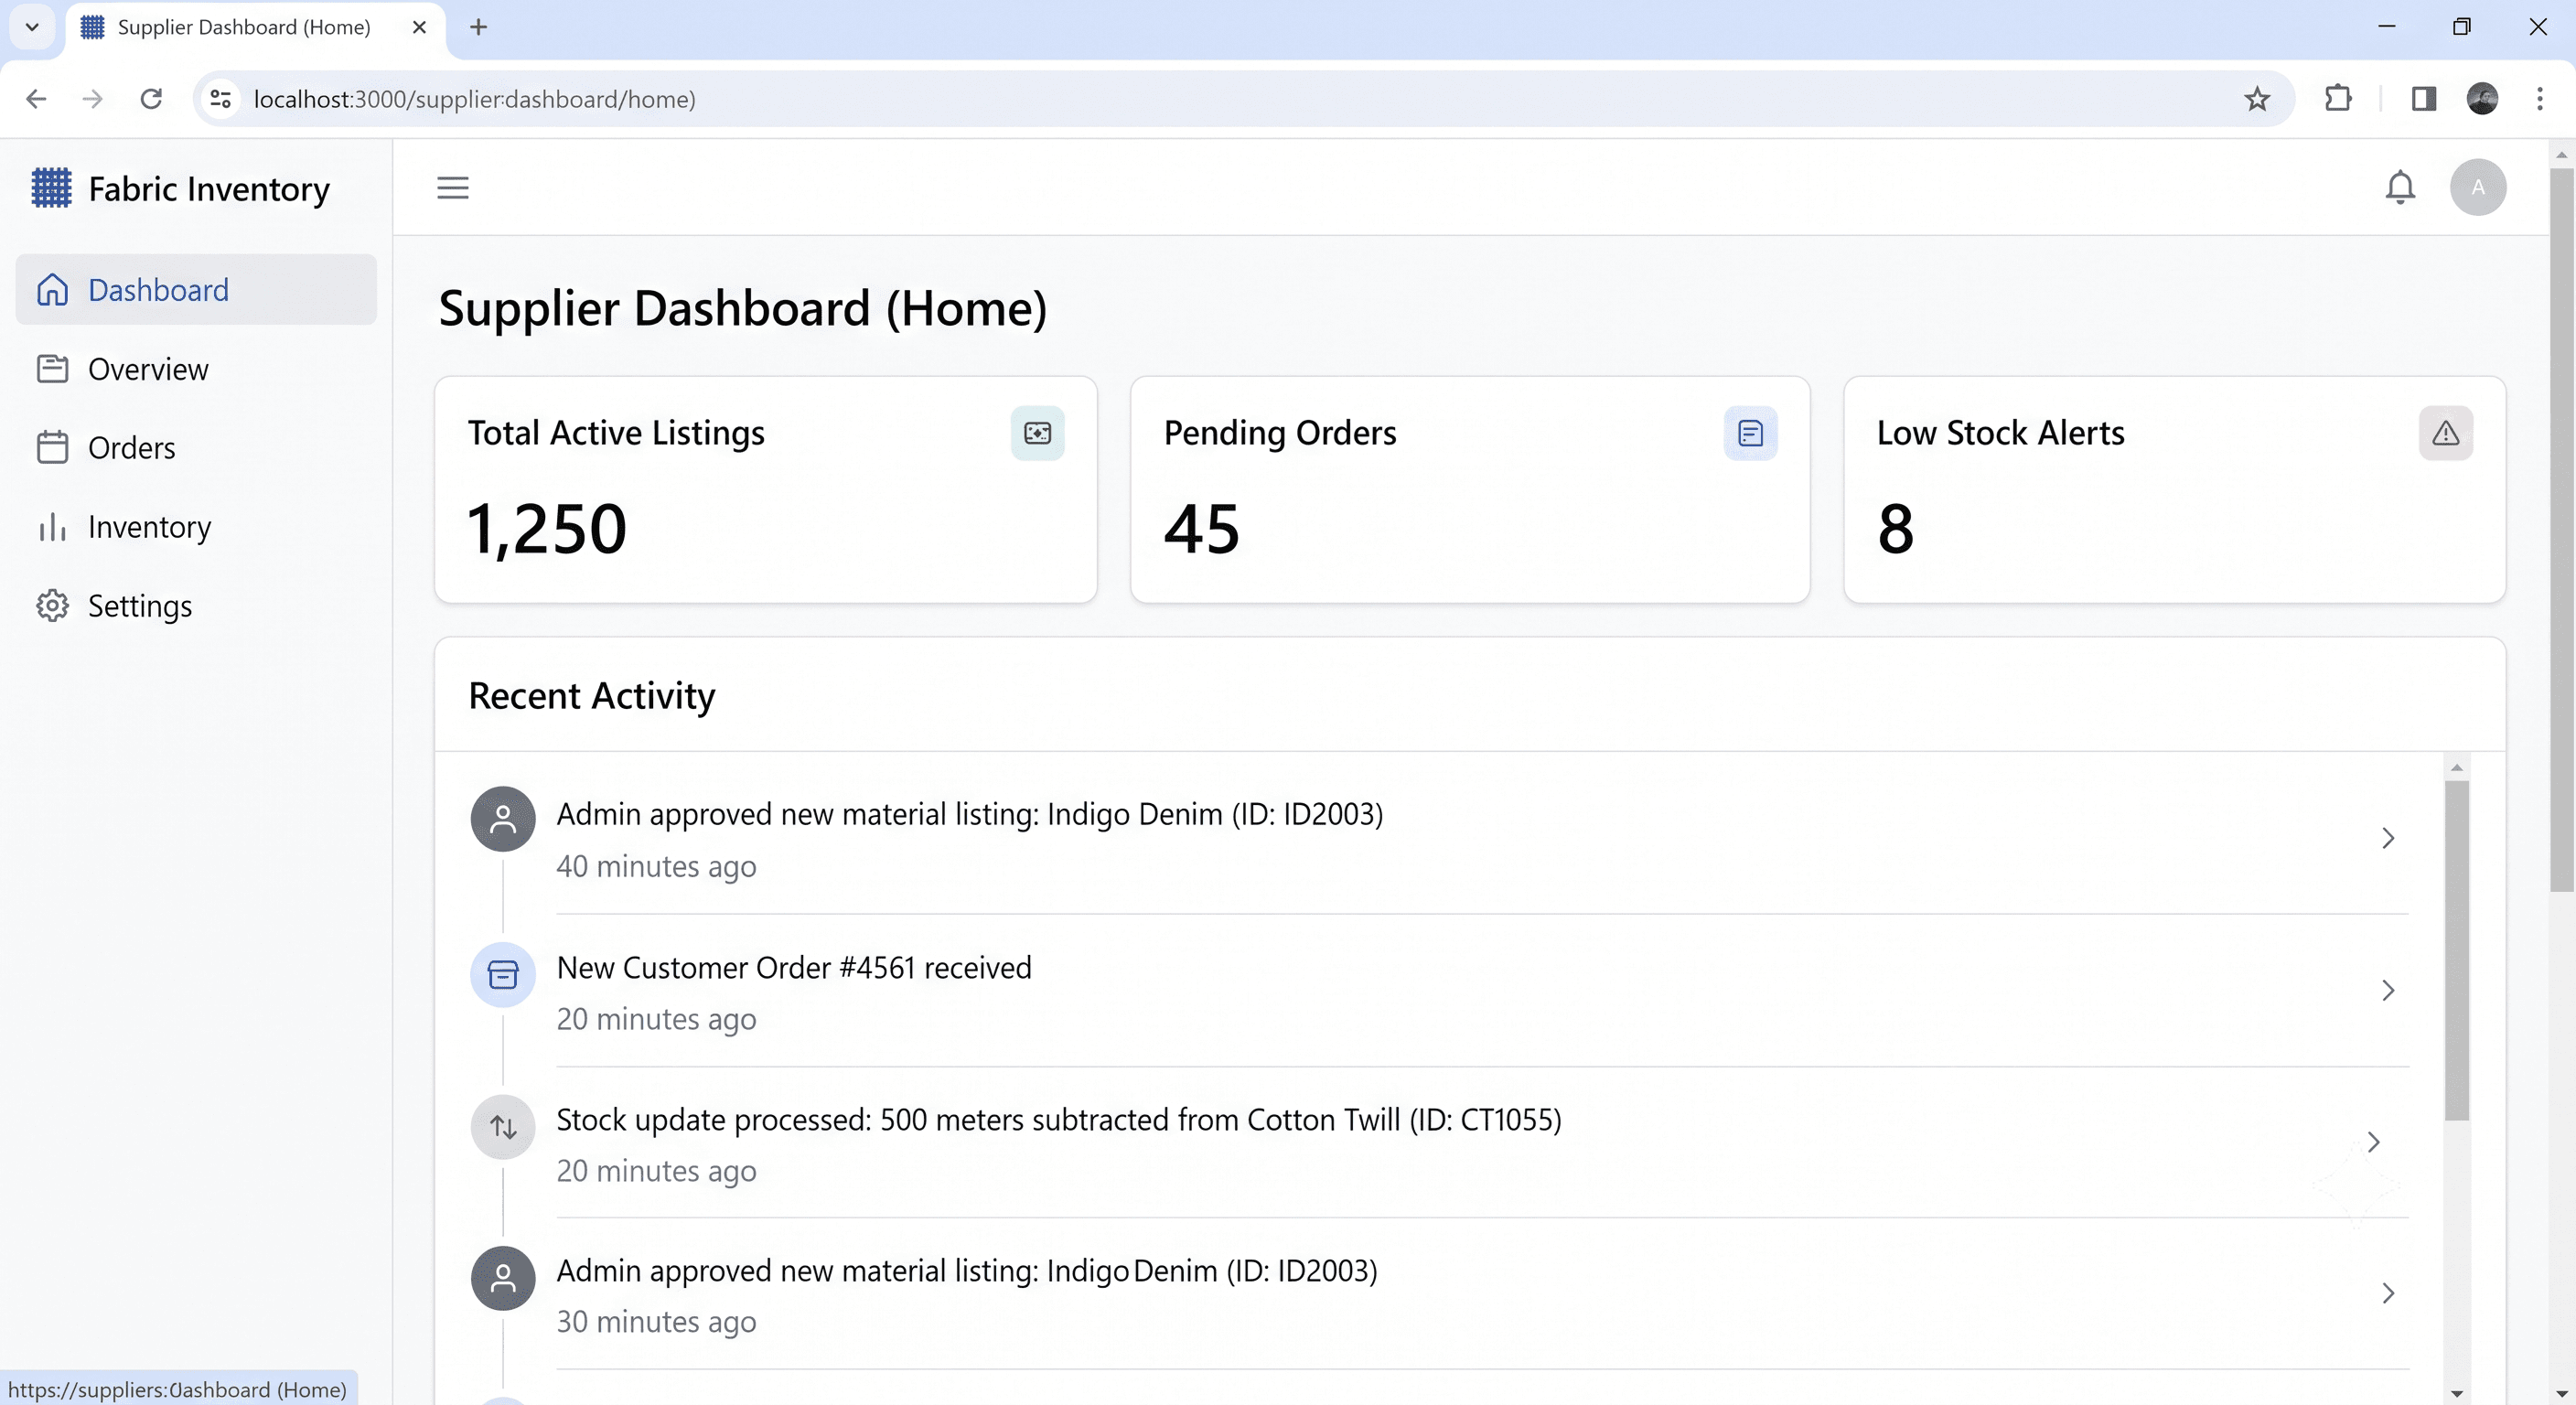Click the Low Stock Alerts warning icon
The height and width of the screenshot is (1405, 2576).
pos(2446,433)
